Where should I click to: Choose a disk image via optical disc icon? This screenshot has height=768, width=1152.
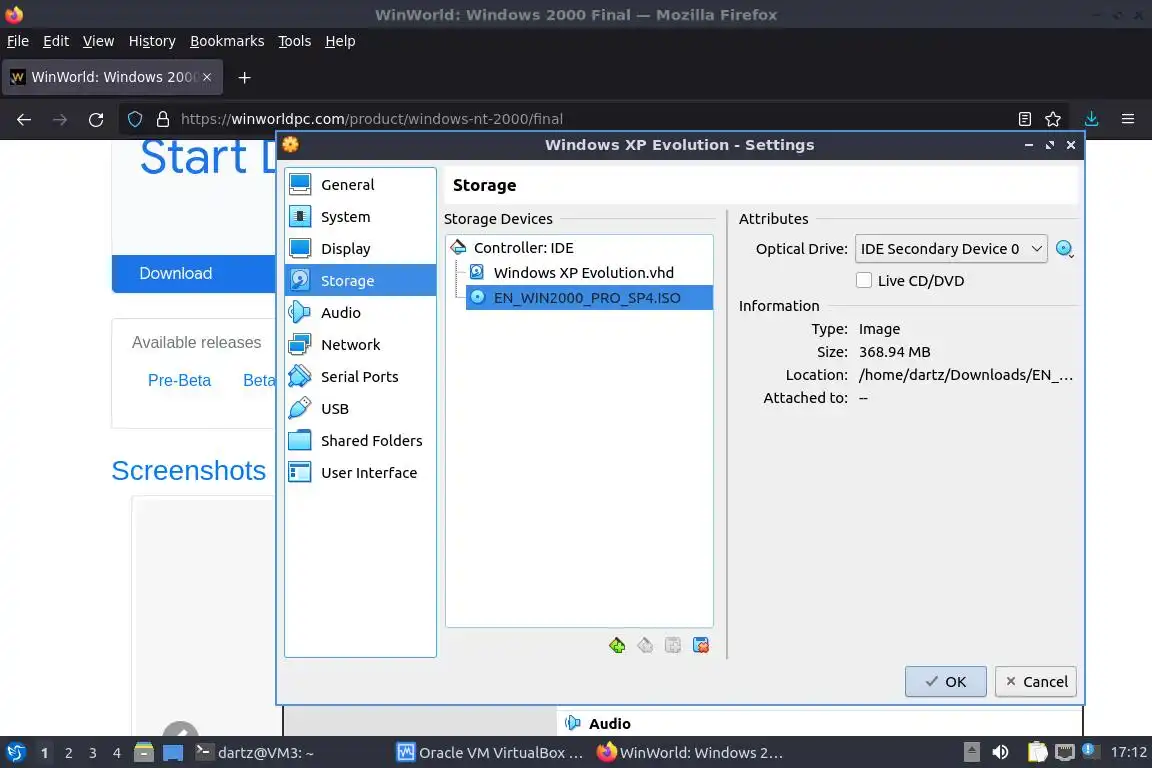(1065, 249)
